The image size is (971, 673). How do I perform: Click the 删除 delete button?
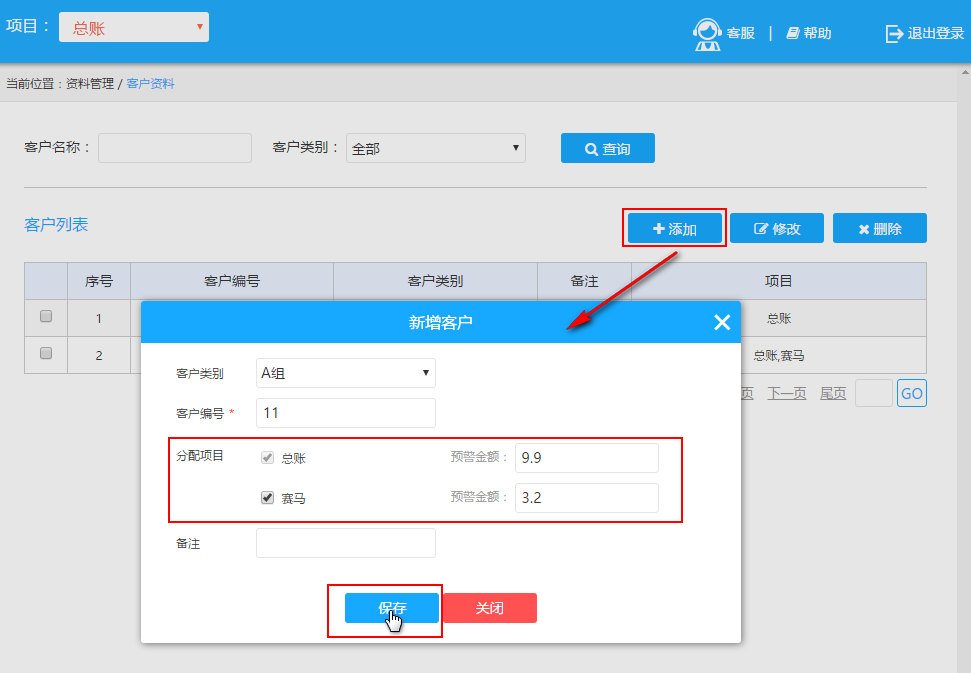[x=879, y=228]
